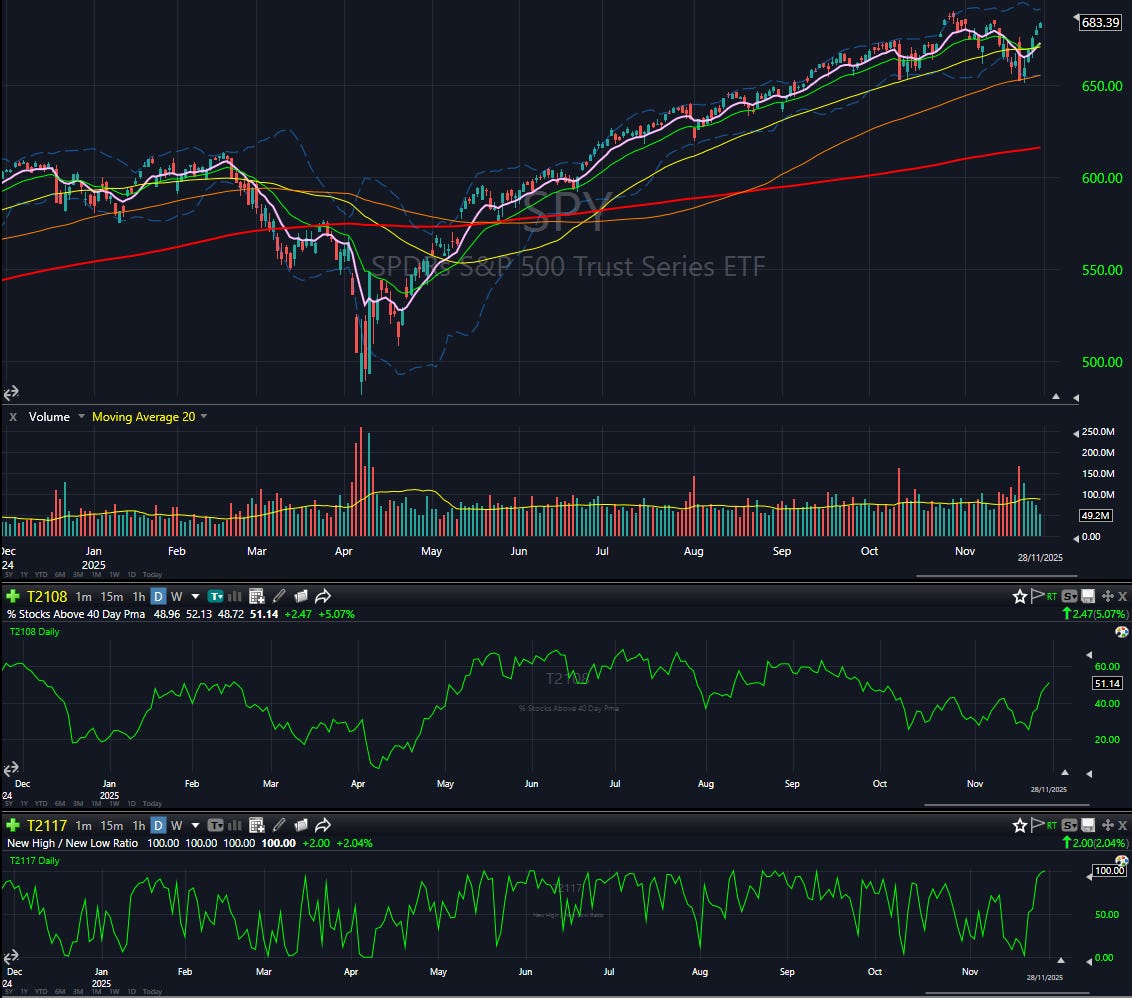The height and width of the screenshot is (998, 1132).
Task: Select 1h timeframe on T2108 panel
Action: click(139, 596)
